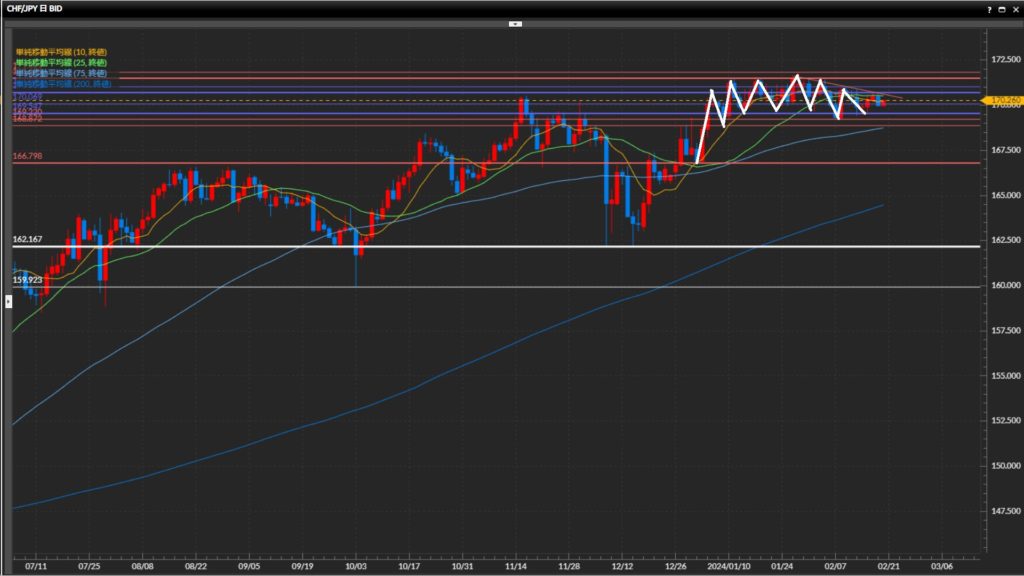The image size is (1024, 576).
Task: Click the 2024/01/10 date axis label
Action: [729, 565]
